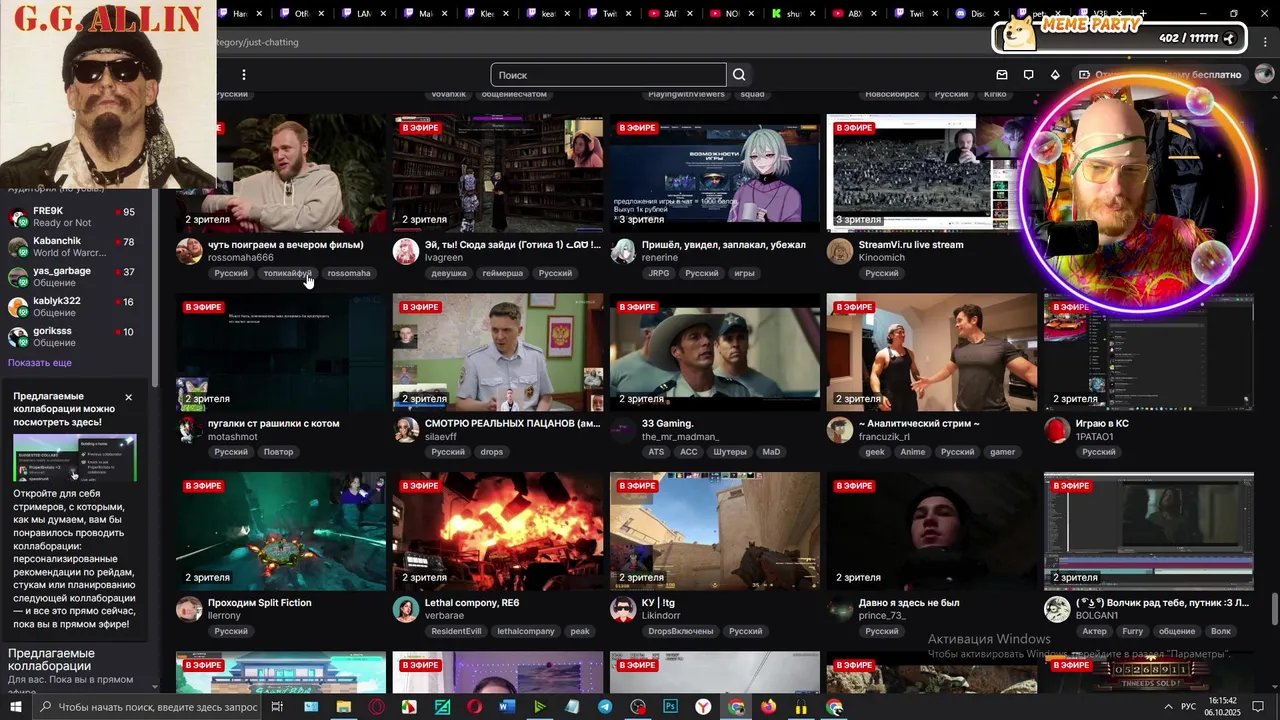
Task: Switch the РУС keyboard language indicator
Action: tap(1188, 707)
